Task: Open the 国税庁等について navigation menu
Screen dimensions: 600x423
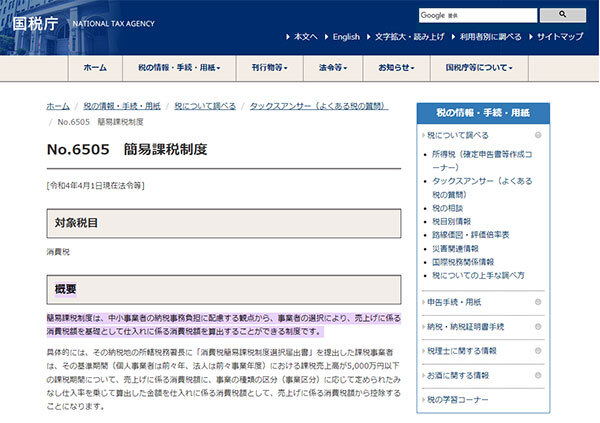Action: coord(478,67)
